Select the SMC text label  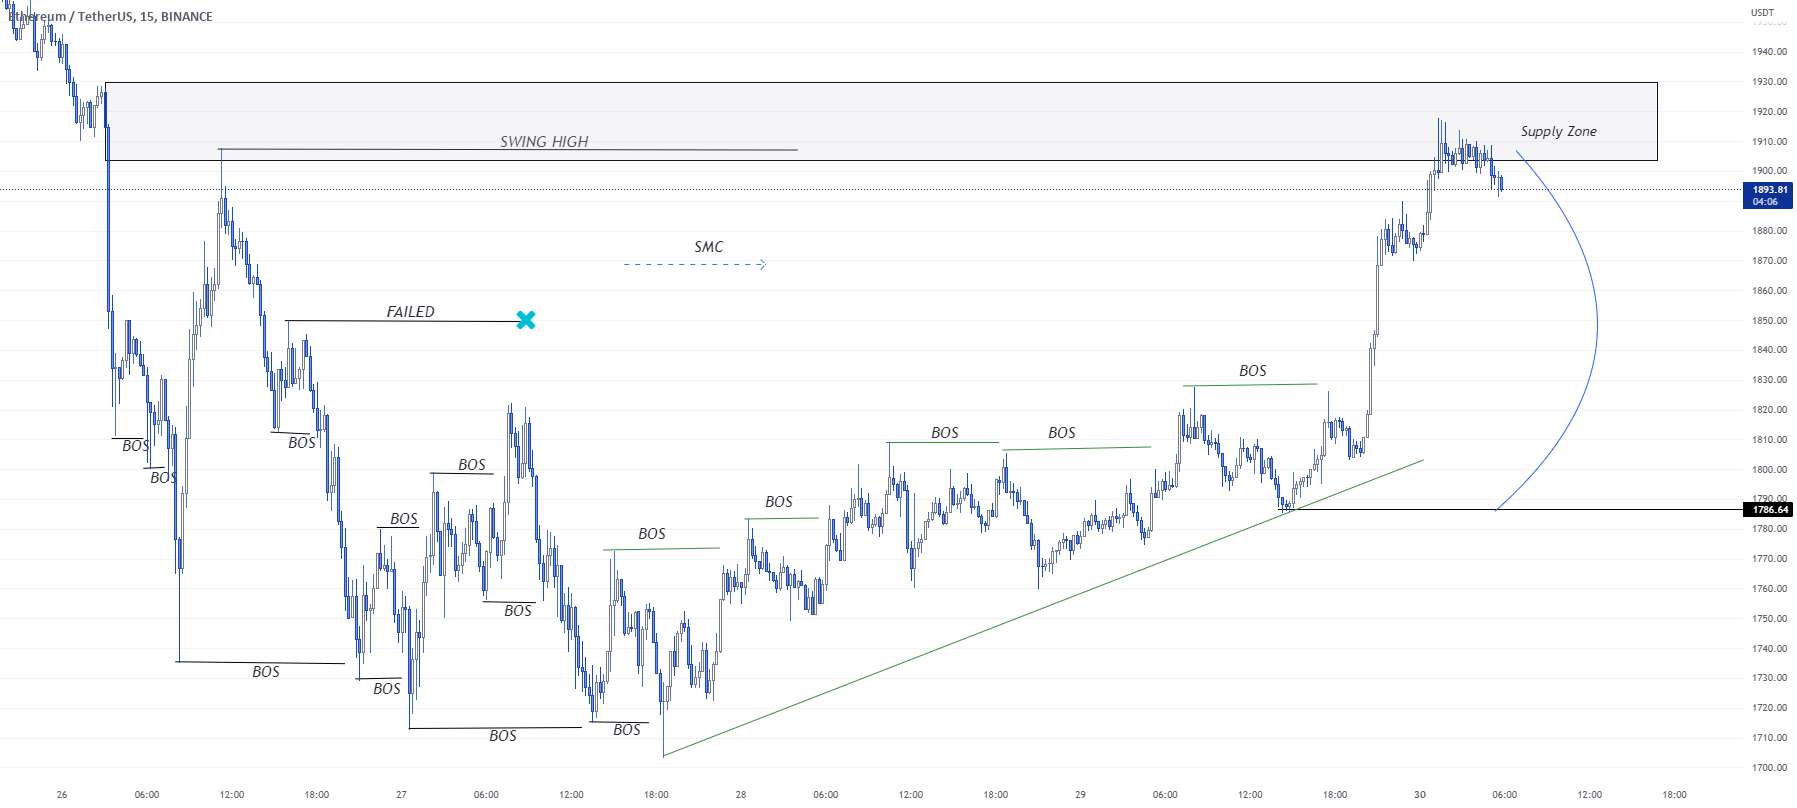tap(708, 247)
